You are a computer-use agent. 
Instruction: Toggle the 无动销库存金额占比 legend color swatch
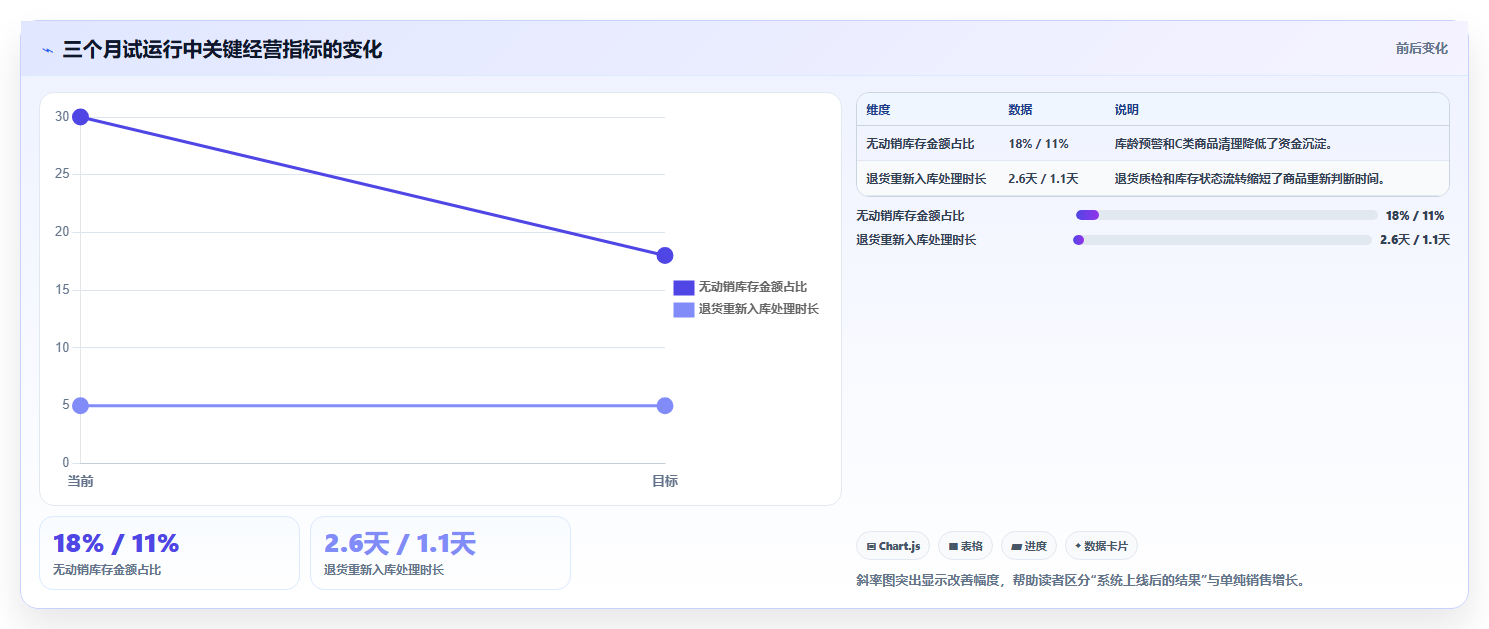684,287
